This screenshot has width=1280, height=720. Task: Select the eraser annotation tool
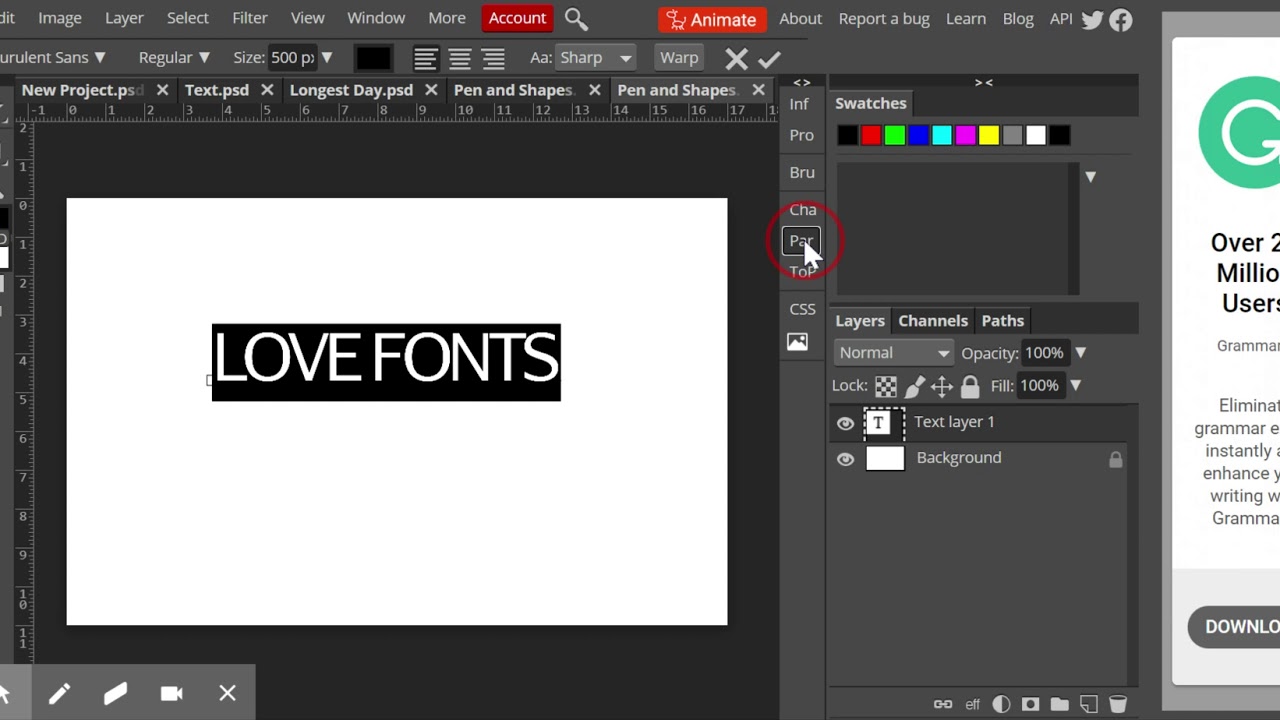(115, 693)
